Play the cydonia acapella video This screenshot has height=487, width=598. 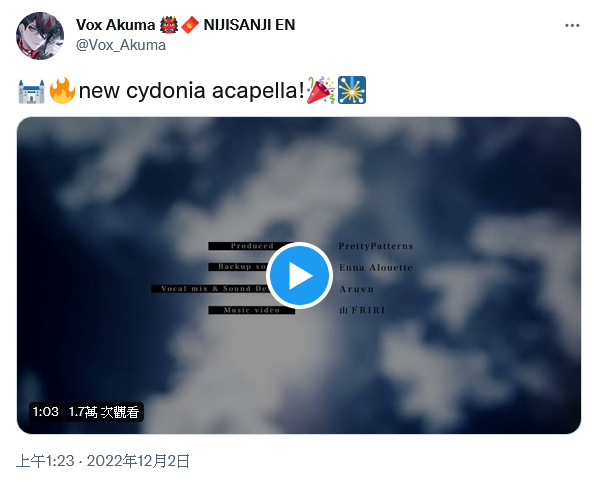299,275
